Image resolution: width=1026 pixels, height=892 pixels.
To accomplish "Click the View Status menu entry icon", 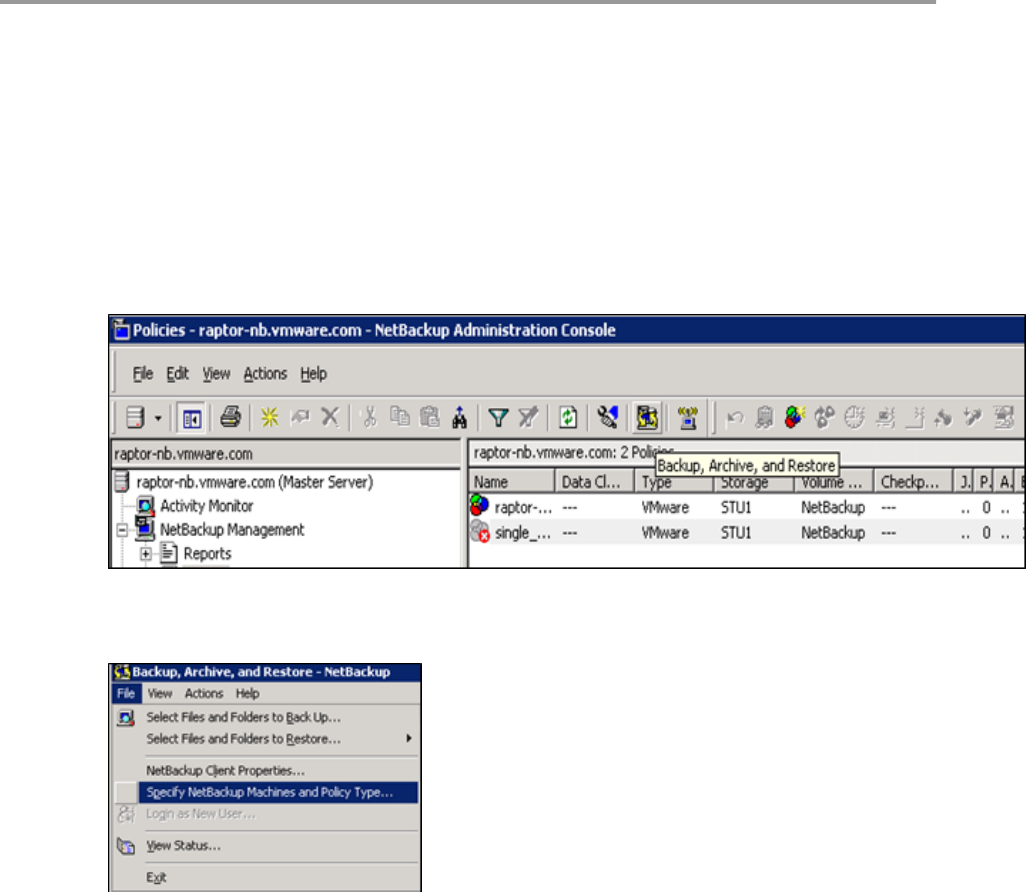I will click(126, 846).
